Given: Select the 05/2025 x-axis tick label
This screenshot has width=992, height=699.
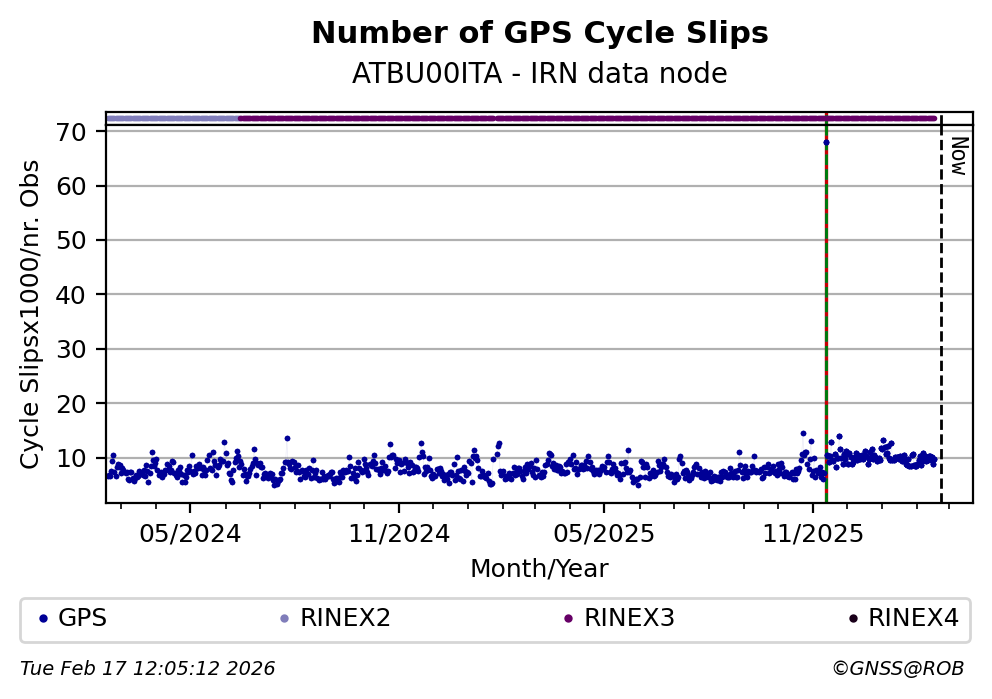Looking at the screenshot, I should 602,533.
